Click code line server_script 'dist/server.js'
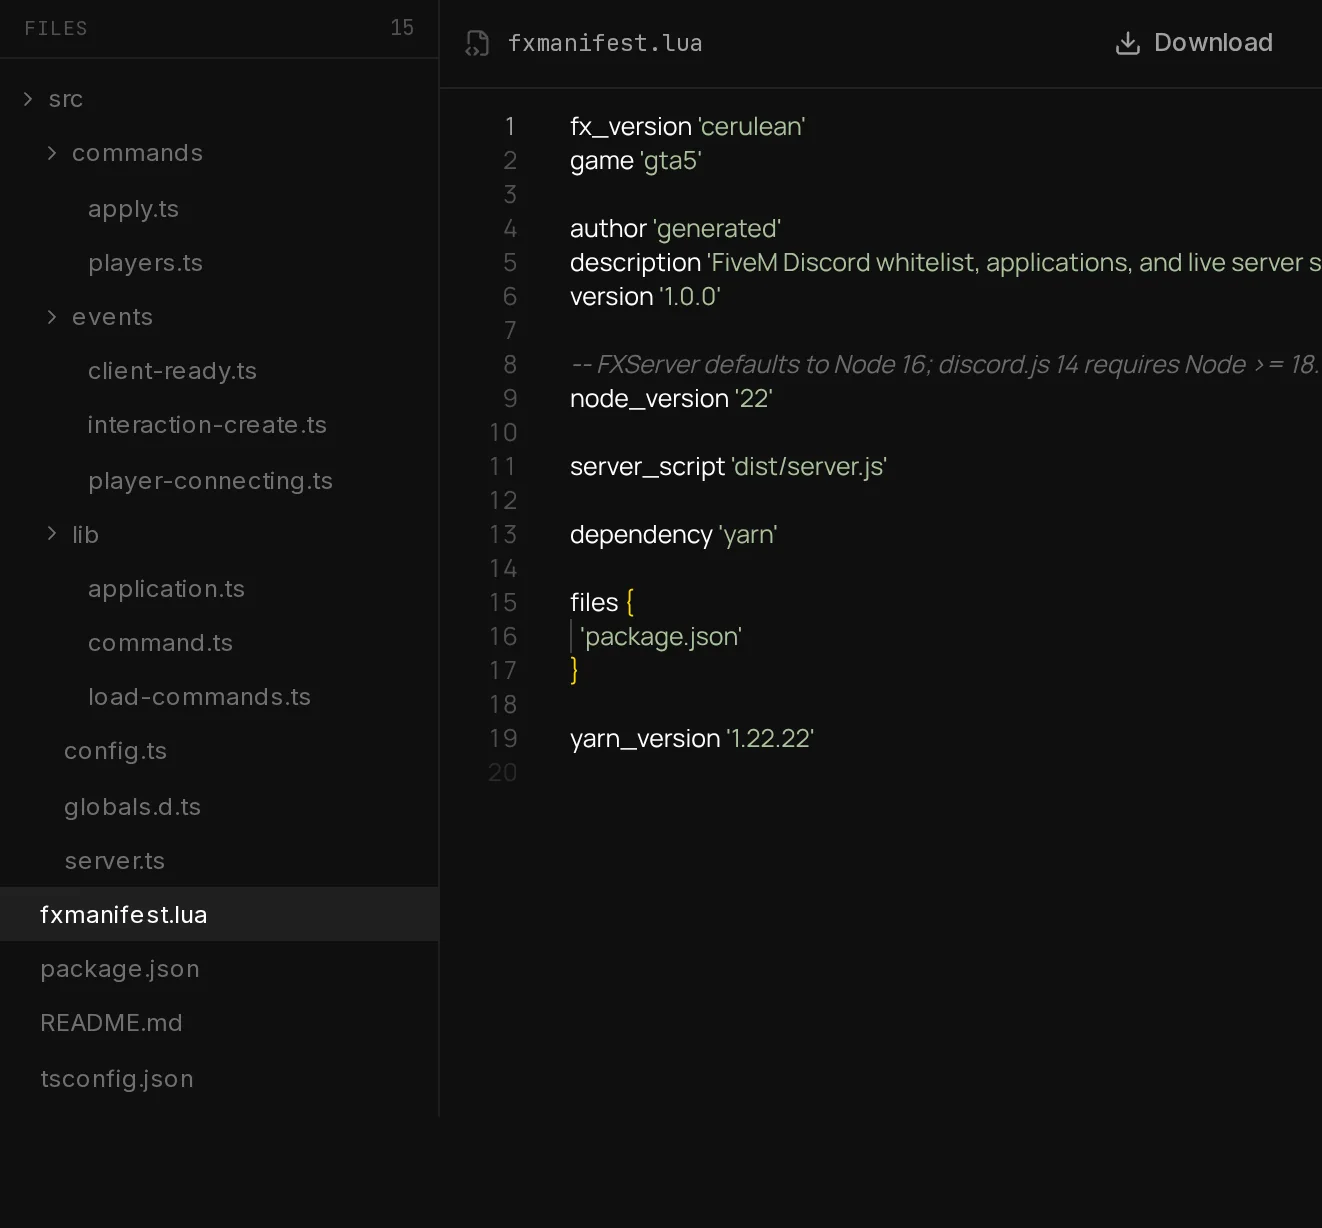Screen dimensions: 1322x1228 (728, 467)
